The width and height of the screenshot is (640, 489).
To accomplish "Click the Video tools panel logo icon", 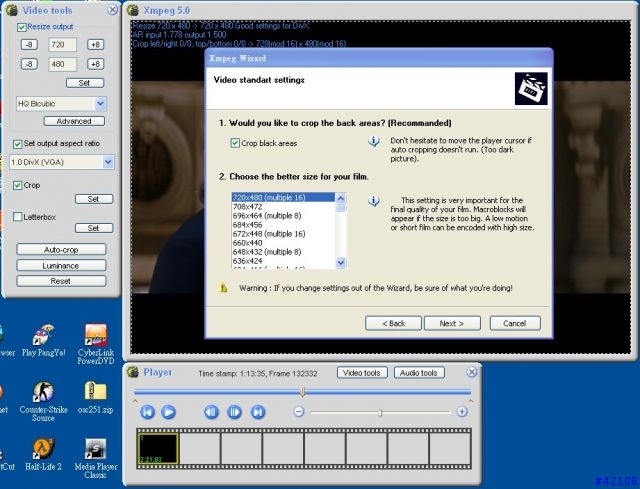I will (x=12, y=10).
